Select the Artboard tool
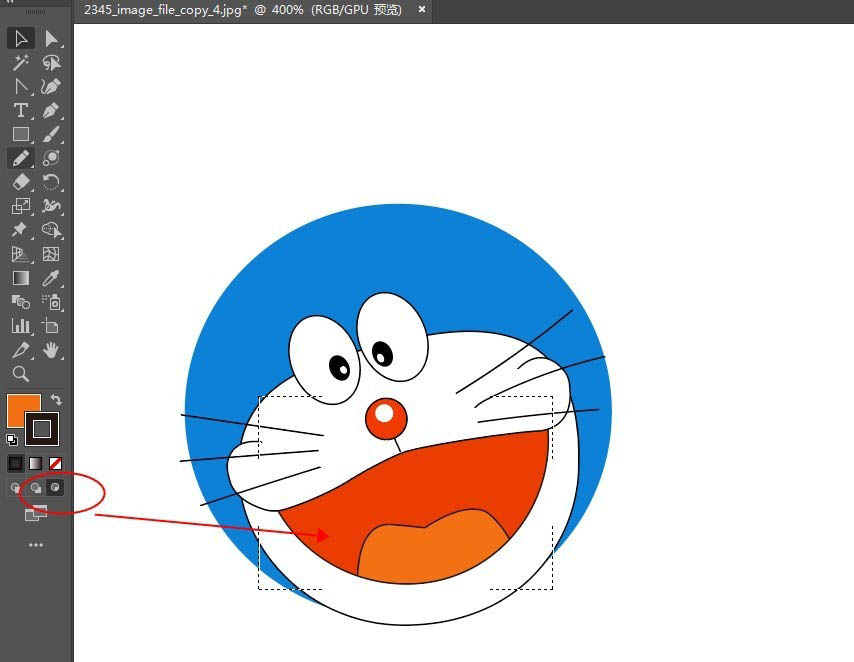Screen dimensions: 854x662 51,326
